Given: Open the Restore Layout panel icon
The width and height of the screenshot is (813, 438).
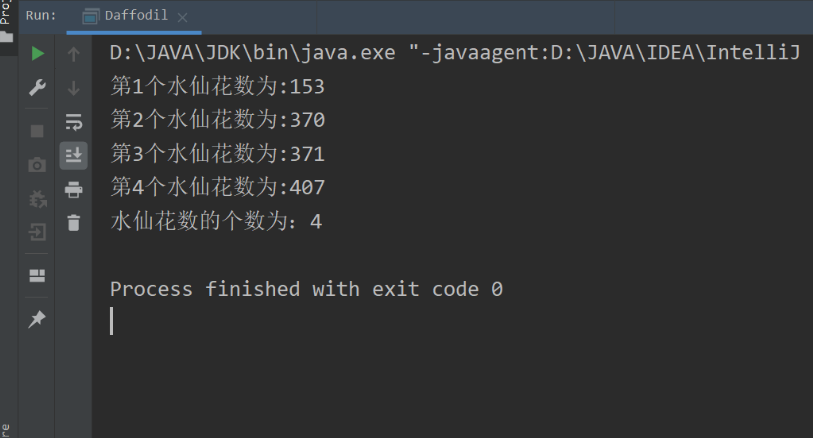Looking at the screenshot, I should click(37, 276).
